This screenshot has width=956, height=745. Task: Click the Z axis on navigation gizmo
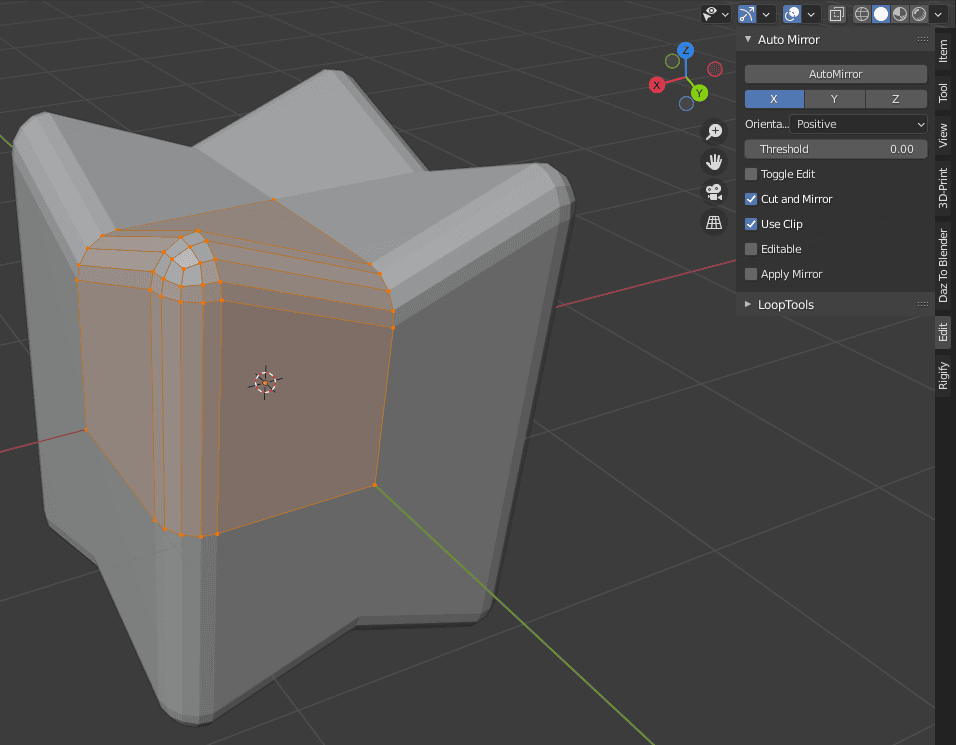click(x=685, y=49)
